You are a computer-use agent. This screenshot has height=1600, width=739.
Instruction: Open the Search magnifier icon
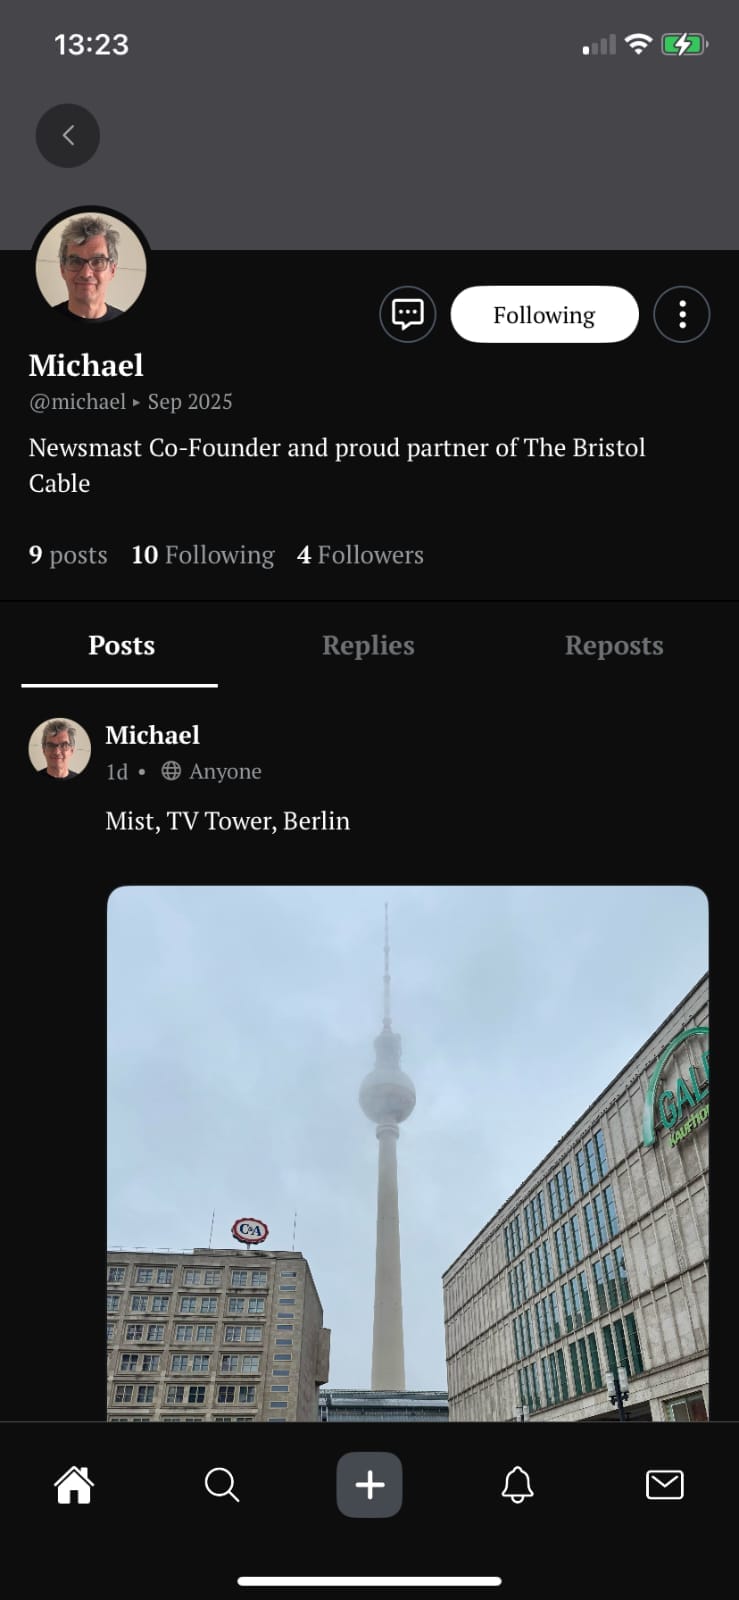(221, 1485)
